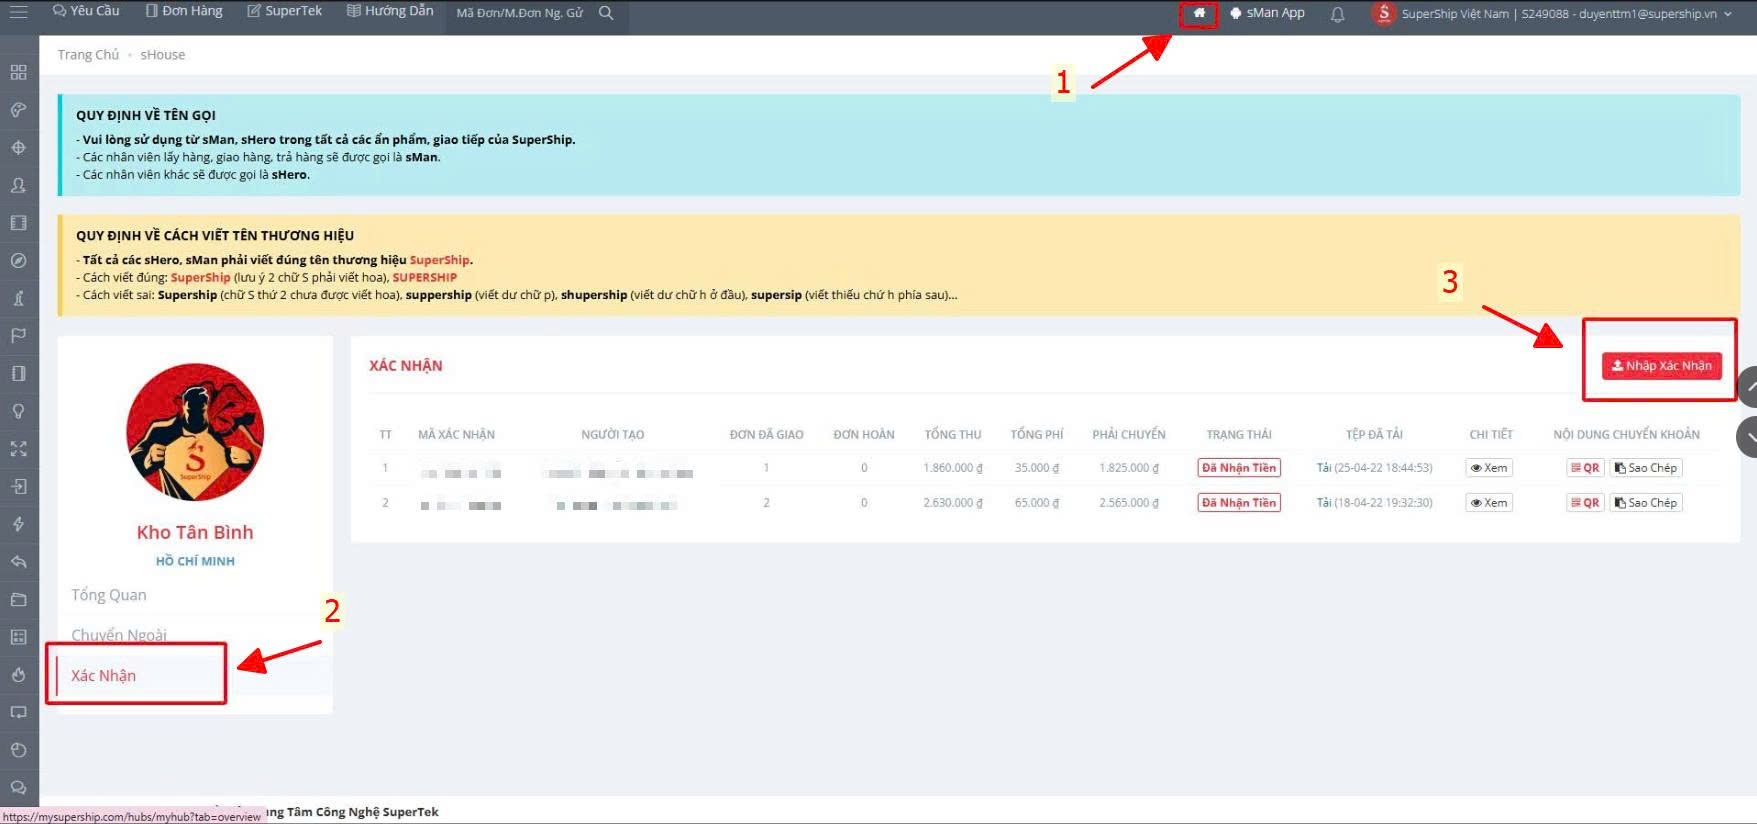Click the film strip icon in sidebar
This screenshot has width=1757, height=824.
coord(18,223)
